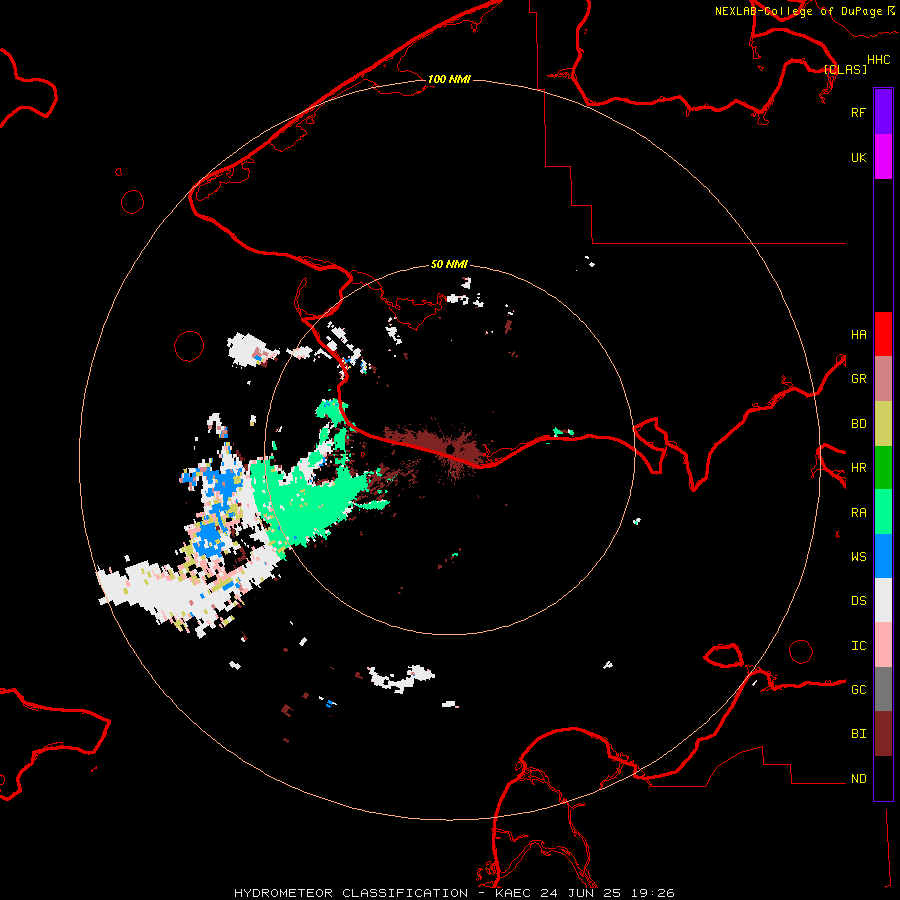Click the Hydrometeor Classification KAEC caption
This screenshot has height=900, width=900.
pyautogui.click(x=454, y=893)
